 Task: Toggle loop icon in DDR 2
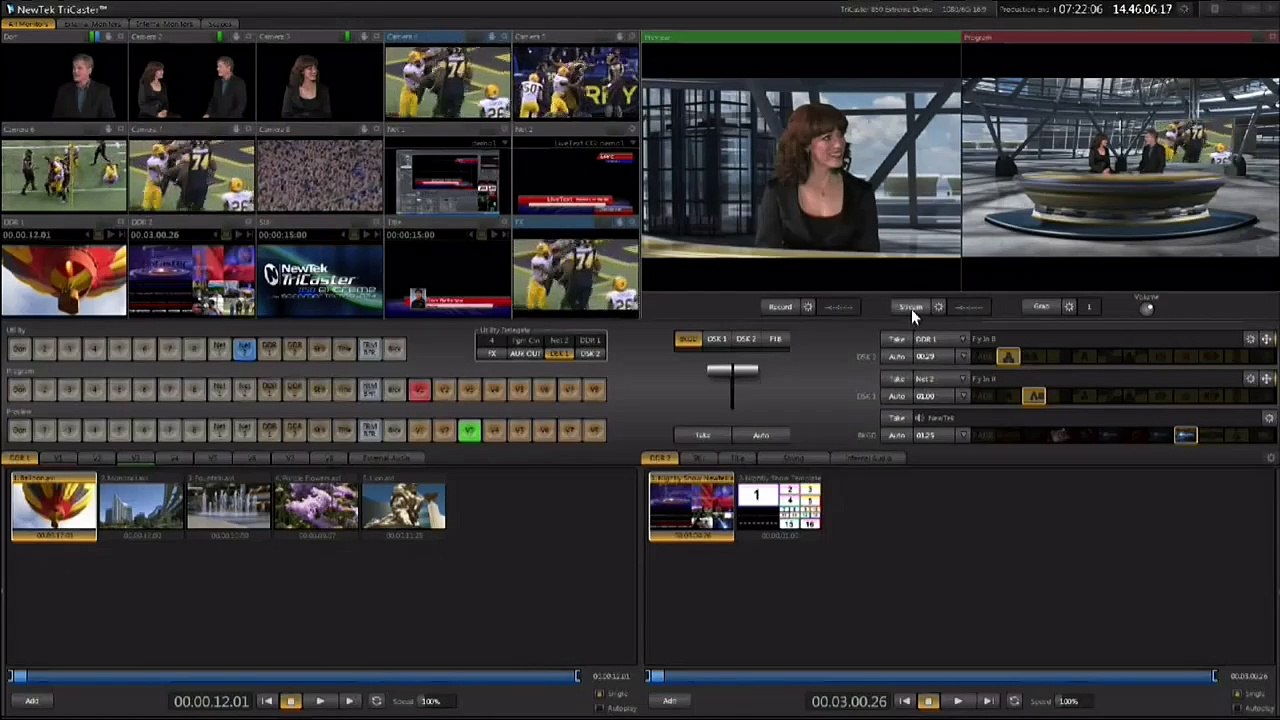point(1014,702)
